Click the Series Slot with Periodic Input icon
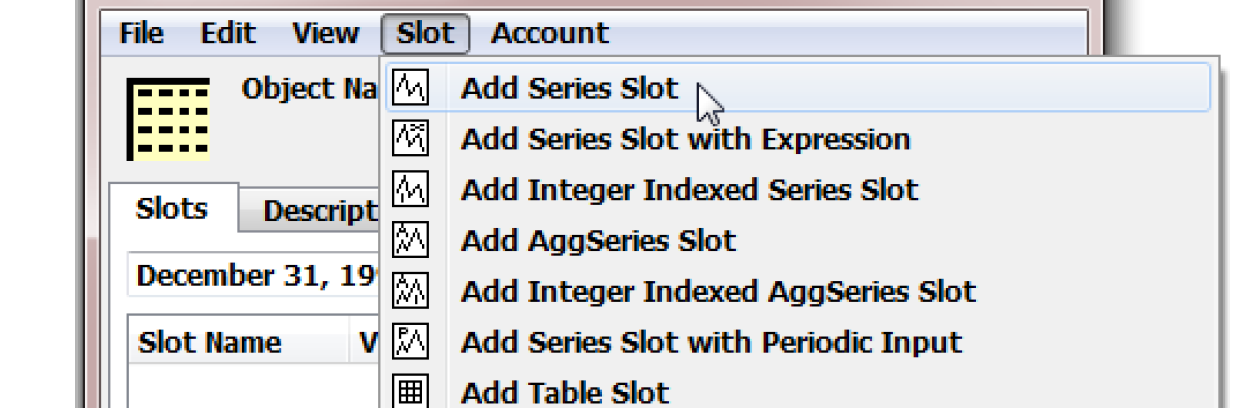The height and width of the screenshot is (408, 1242). click(x=410, y=342)
